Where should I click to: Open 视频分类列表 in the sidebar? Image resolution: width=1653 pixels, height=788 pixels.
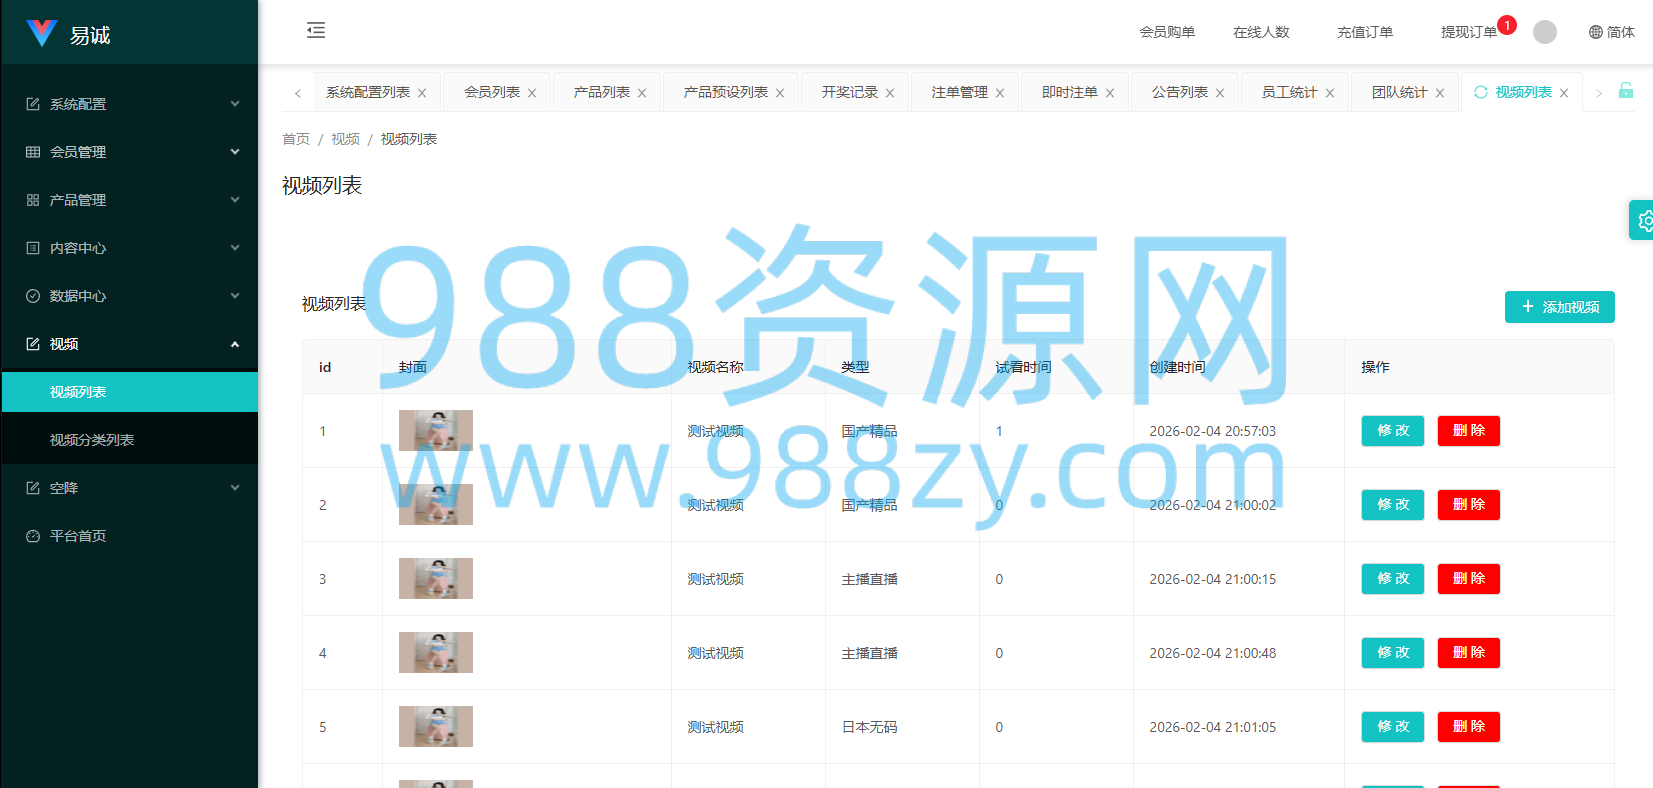point(130,440)
